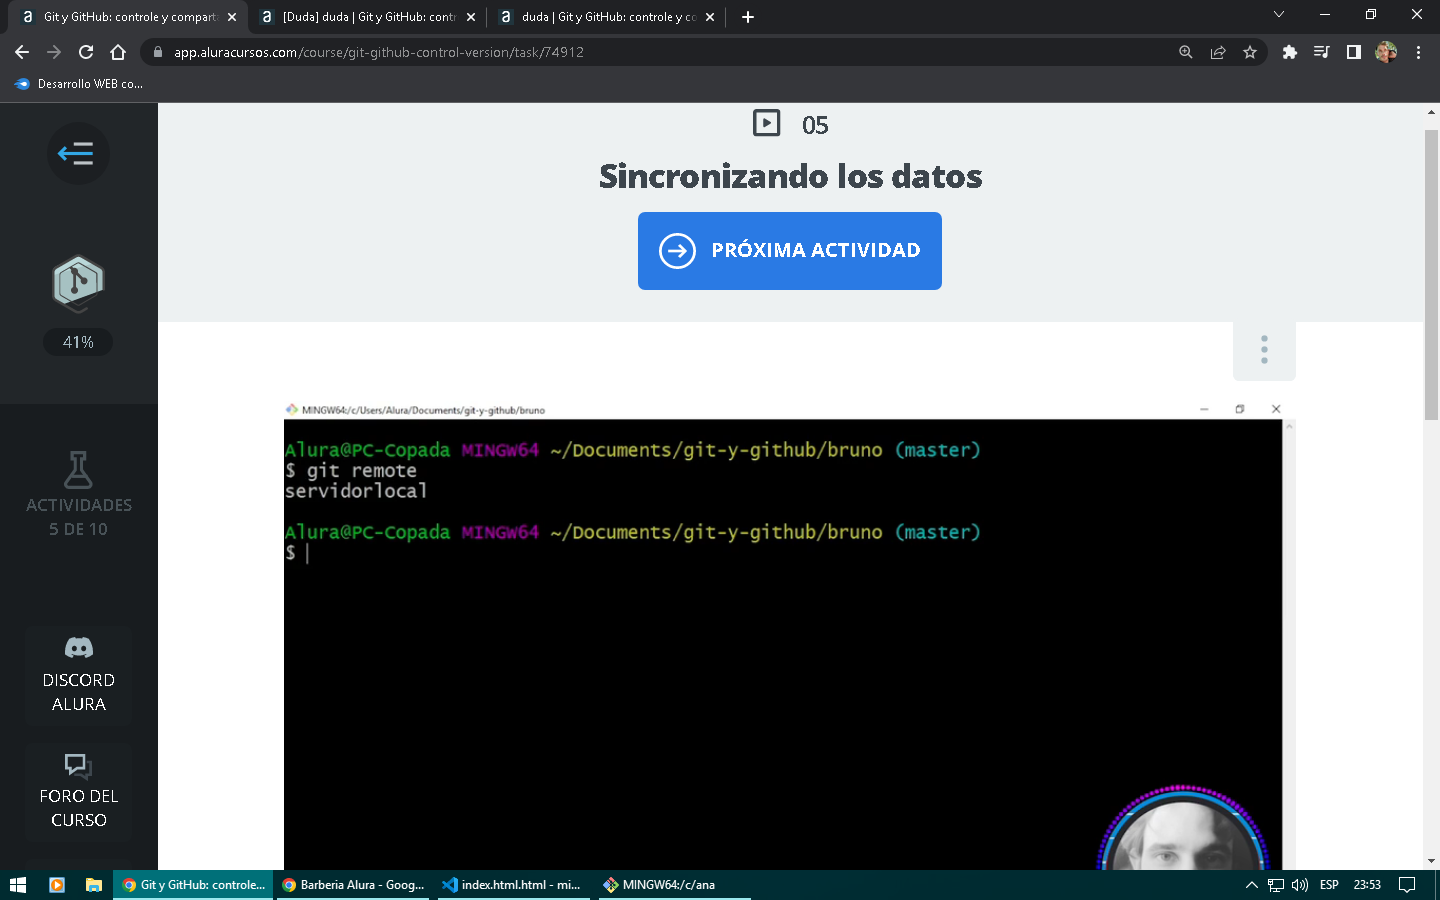Image resolution: width=1440 pixels, height=900 pixels.
Task: Open volume control tray icon
Action: pos(1300,885)
